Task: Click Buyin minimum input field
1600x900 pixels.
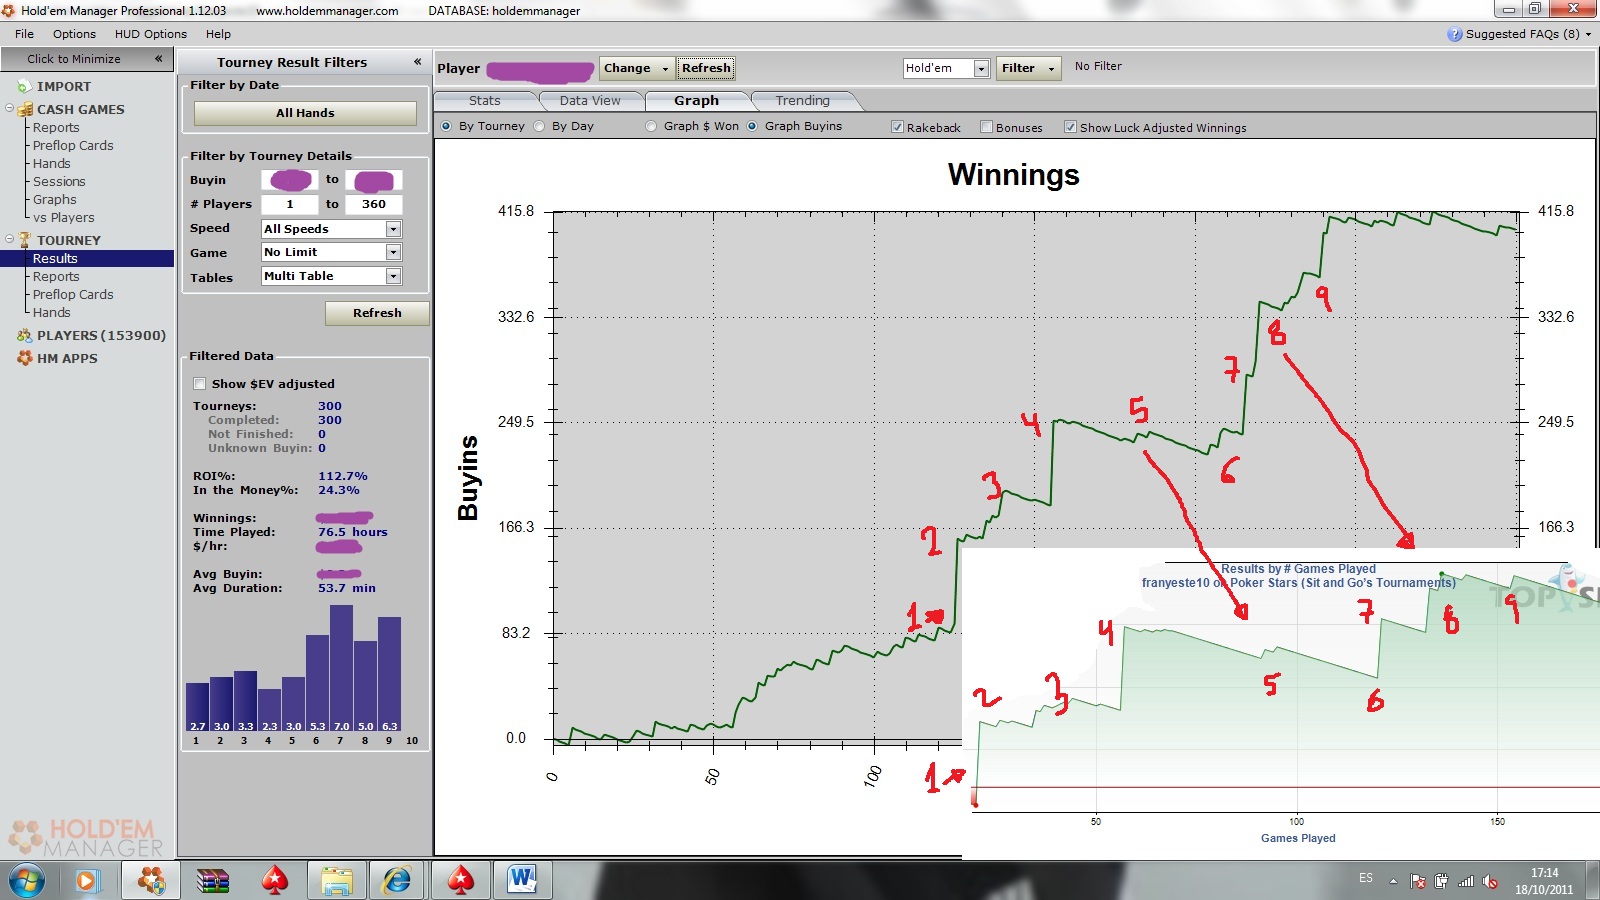Action: tap(290, 180)
